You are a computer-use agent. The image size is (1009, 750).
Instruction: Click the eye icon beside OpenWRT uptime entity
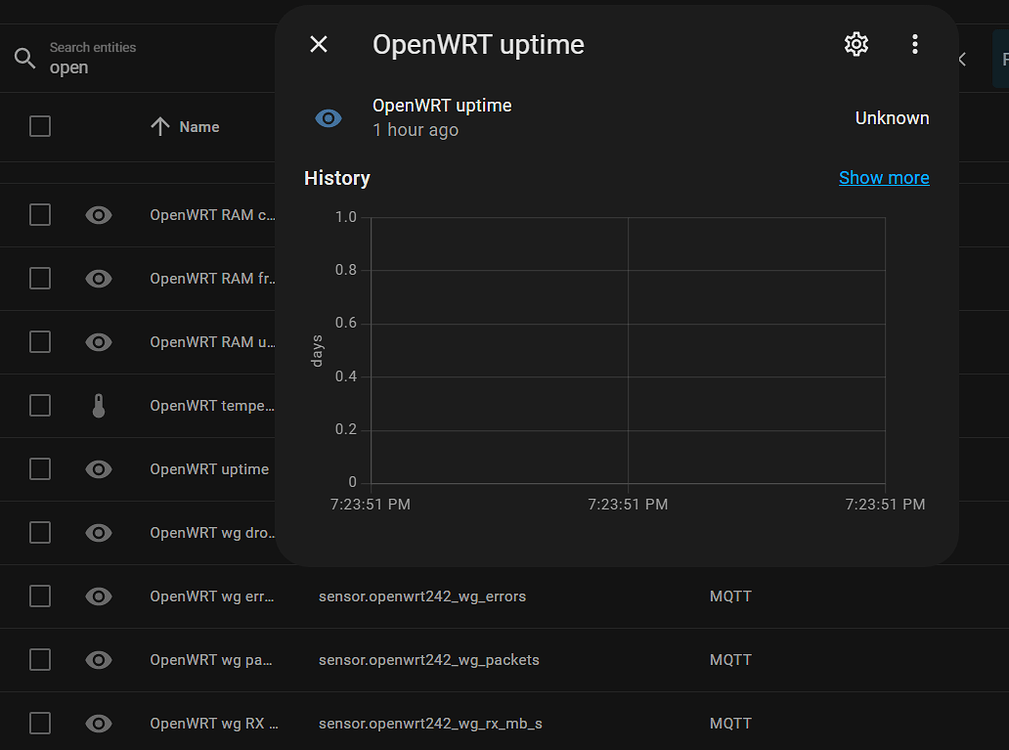(98, 469)
